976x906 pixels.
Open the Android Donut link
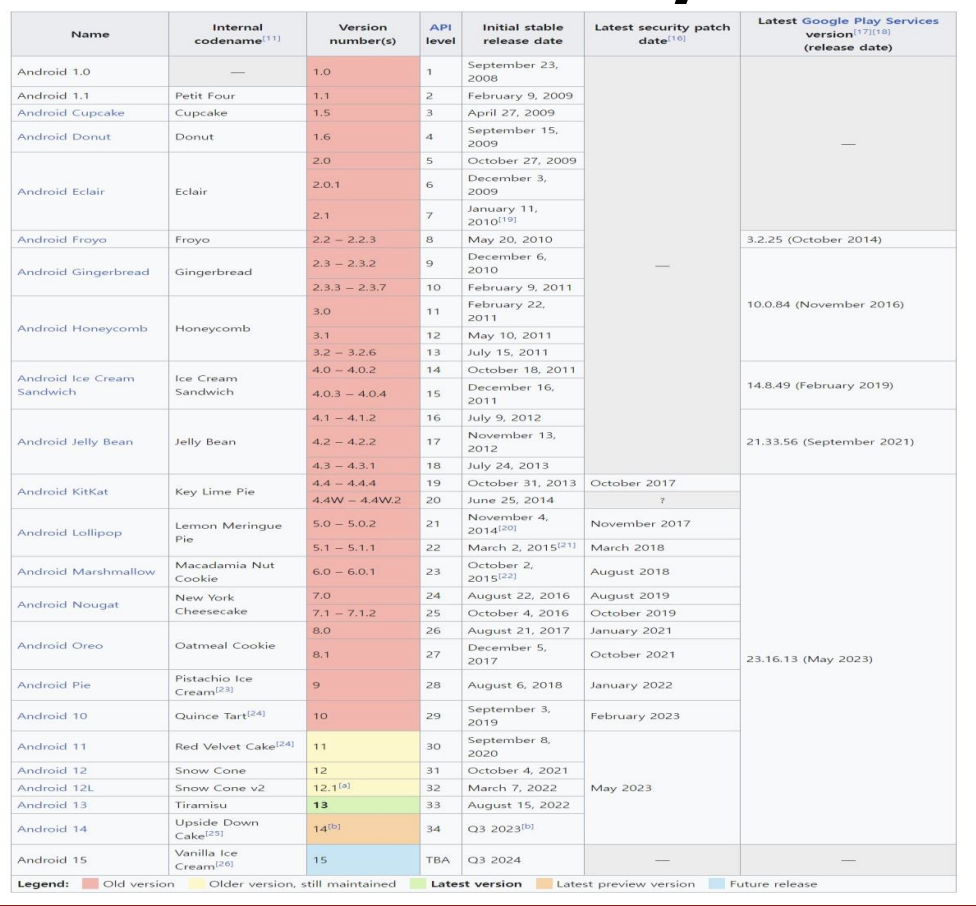coord(64,136)
